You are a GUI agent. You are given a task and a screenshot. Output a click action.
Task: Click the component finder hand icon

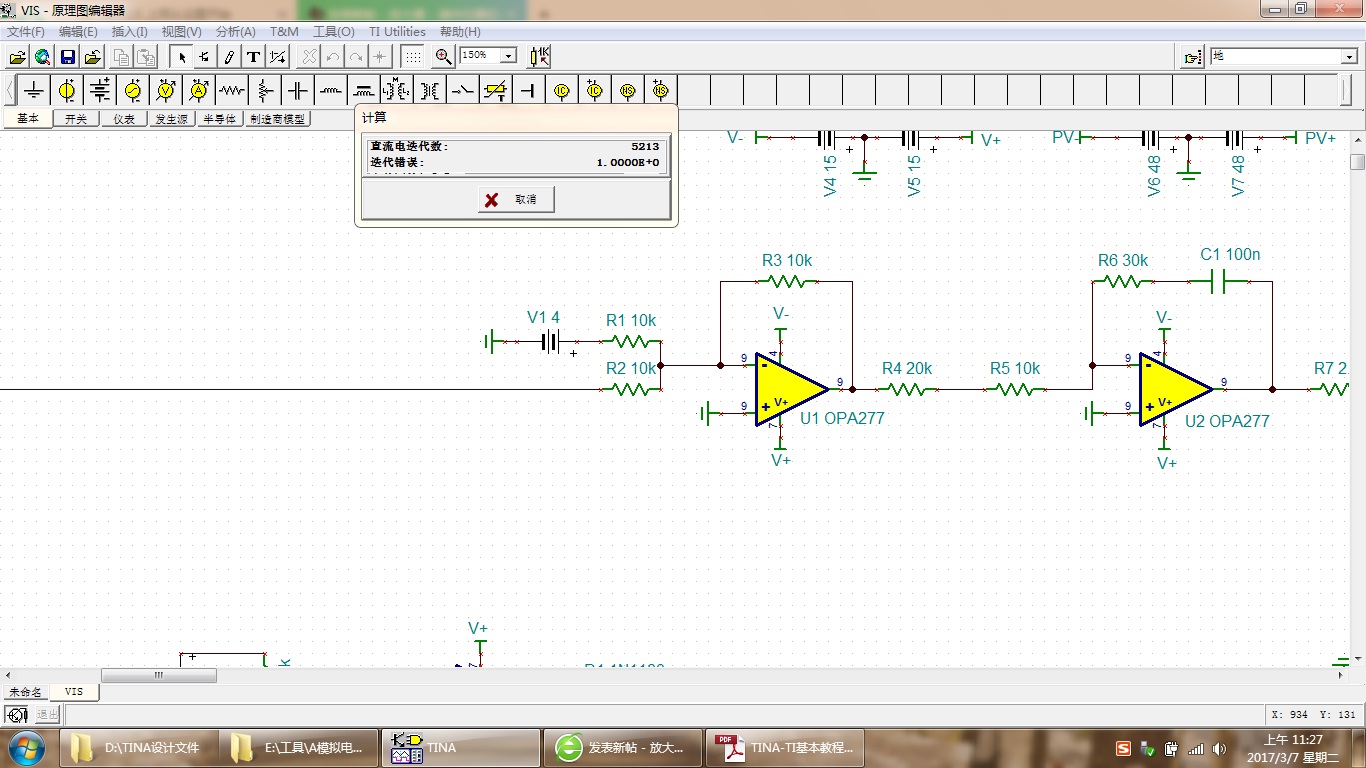1192,57
